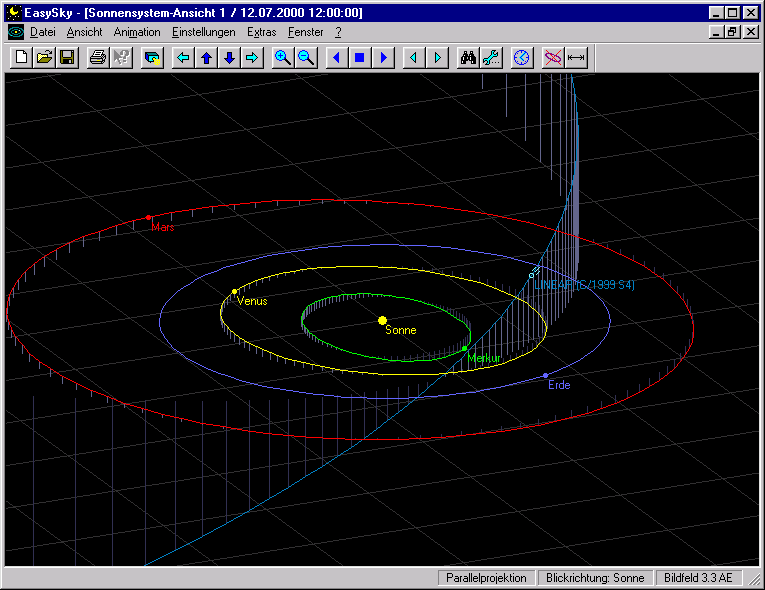Viewport: 765px width, 590px height.
Task: Rotate view left with the cyan arrow
Action: click(x=183, y=58)
